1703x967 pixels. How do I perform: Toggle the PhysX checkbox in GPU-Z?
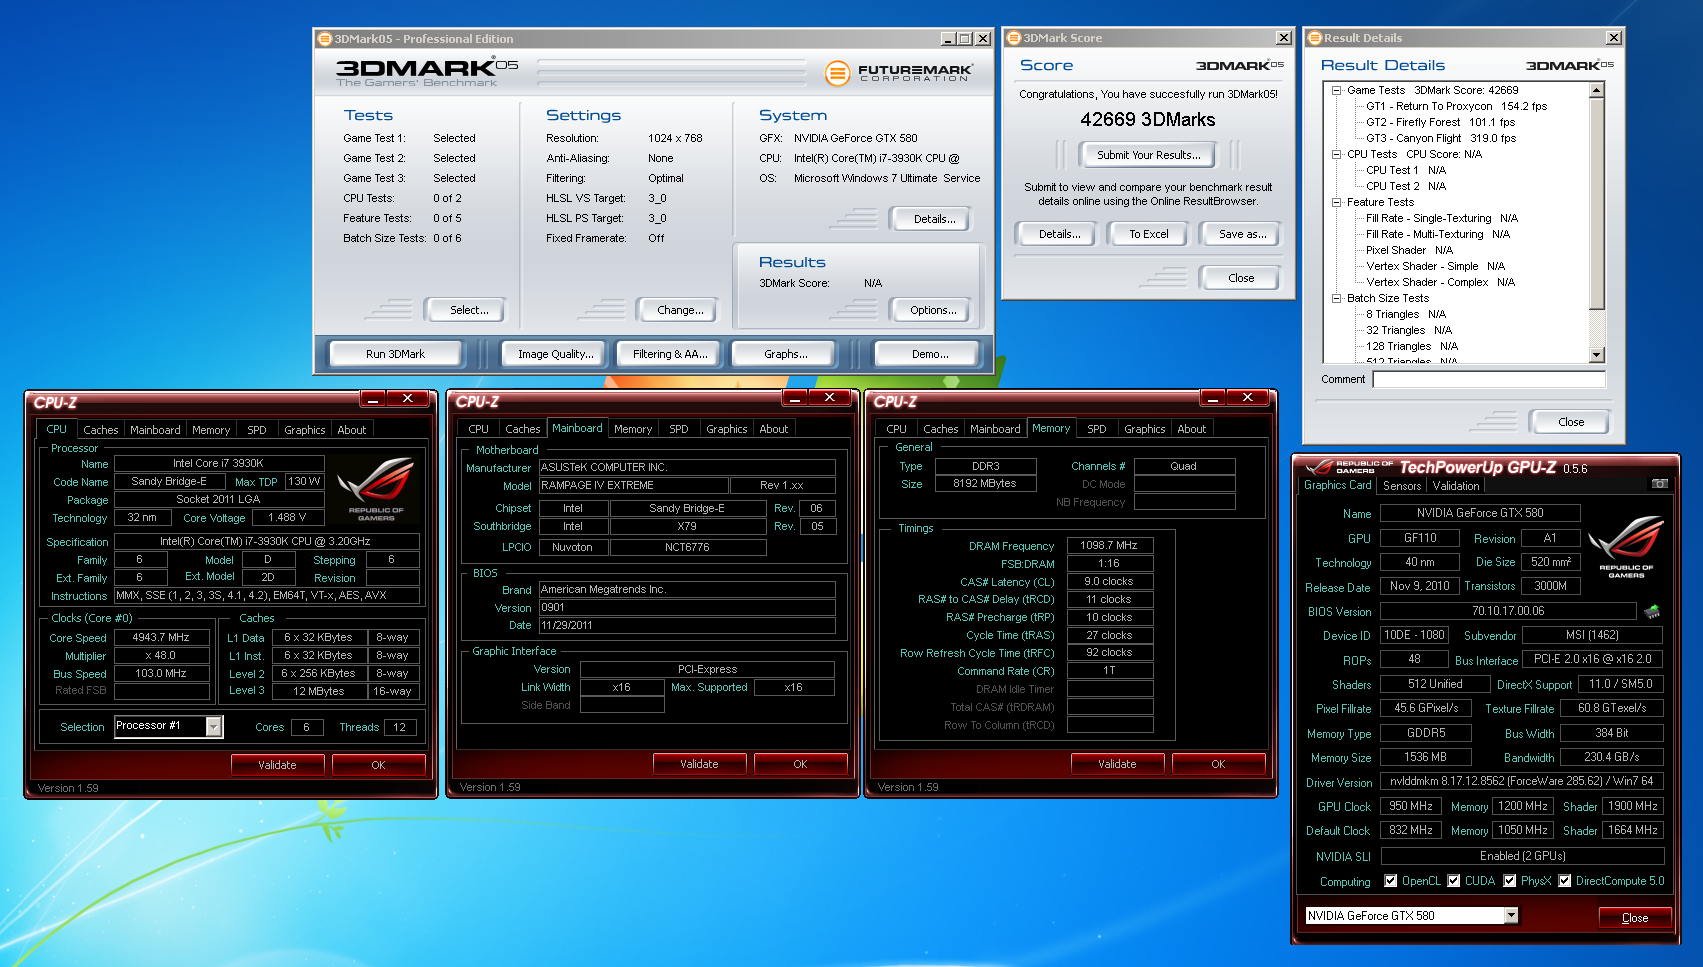[1510, 881]
